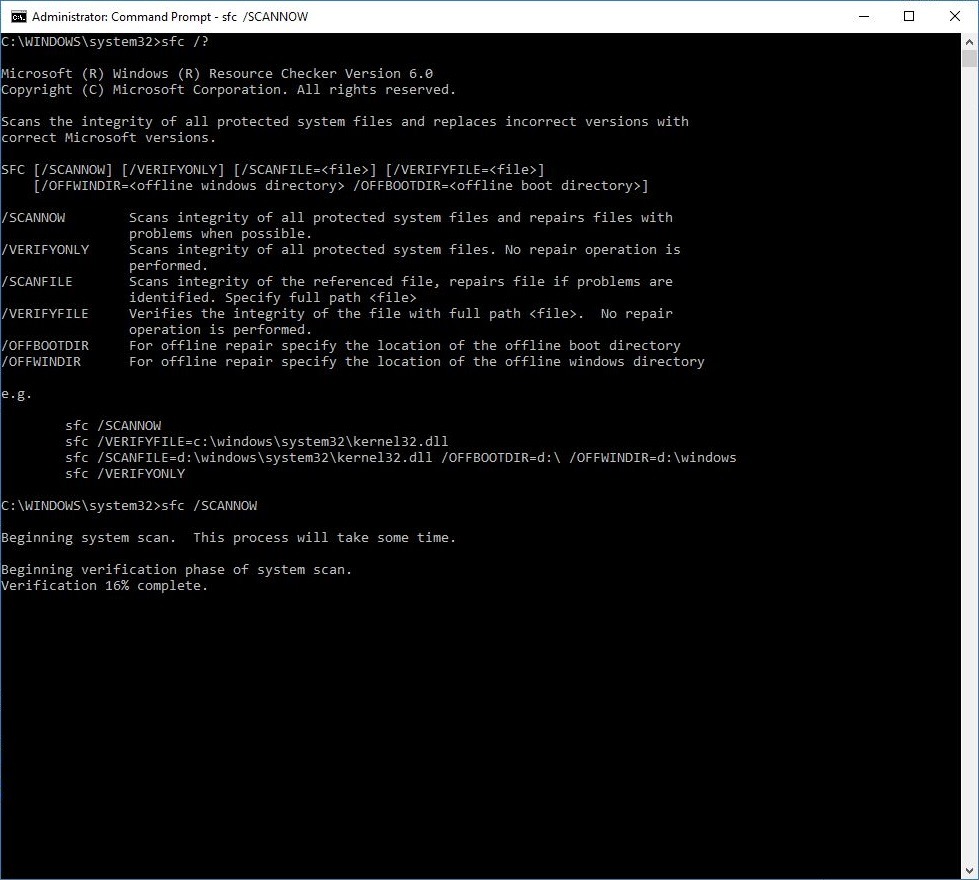Click the title text 'Administrator: Command Prompt - sfc /SCANNOW'
The width and height of the screenshot is (979, 880).
point(170,17)
